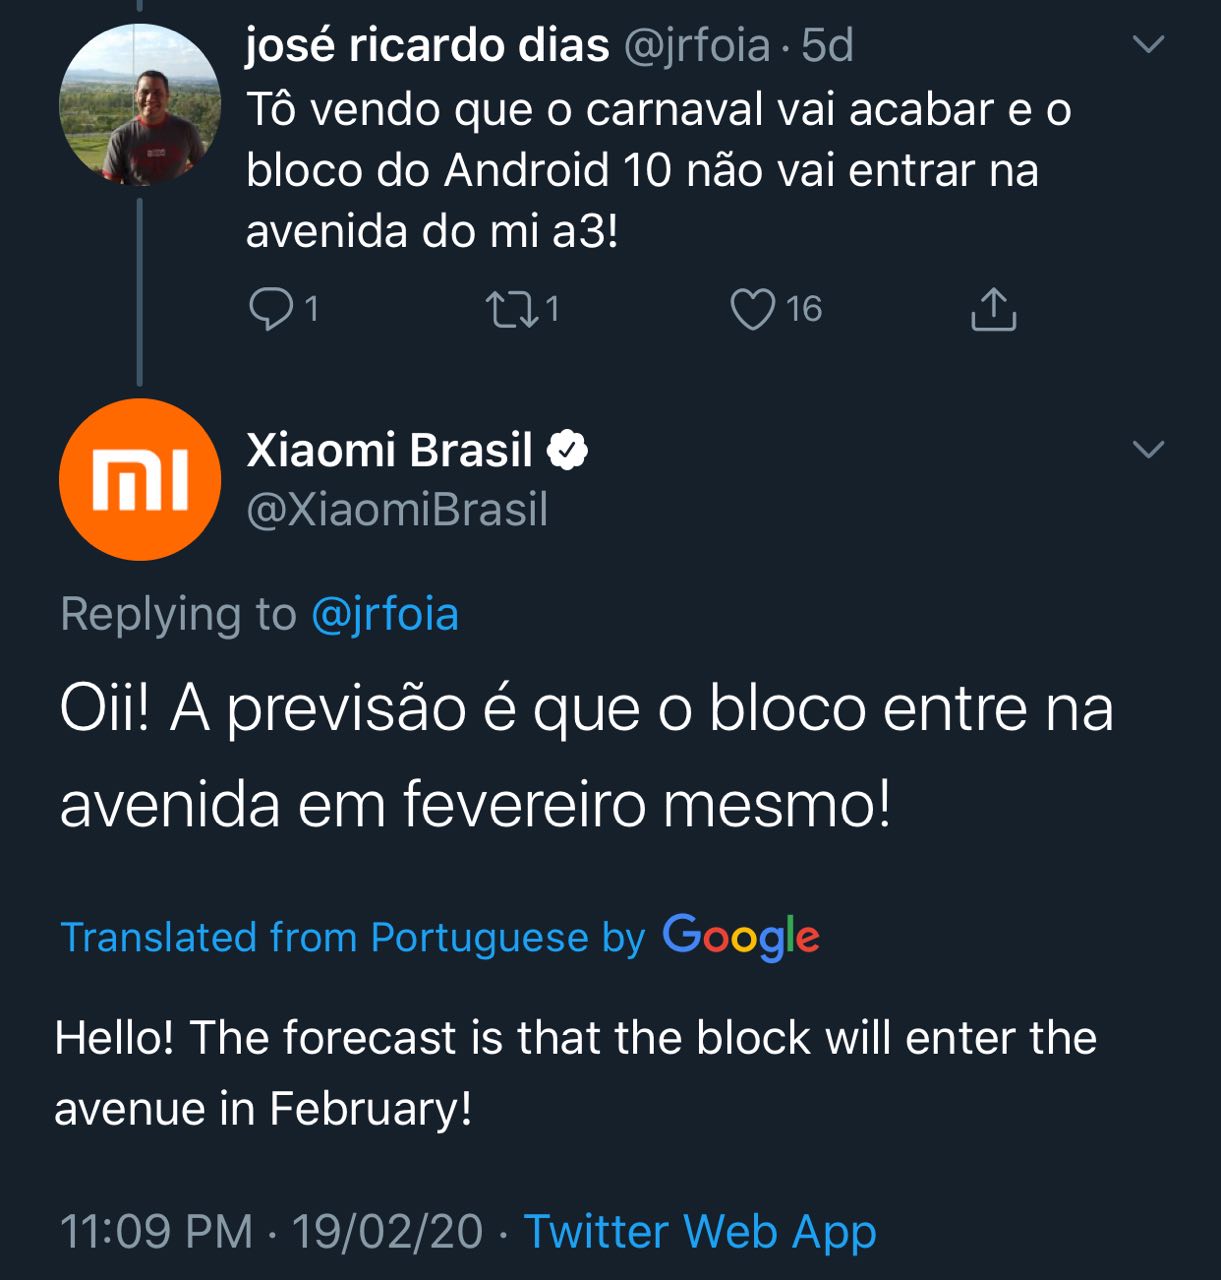
Task: Click the verified badge next to Xiaomi Brasil
Action: pyautogui.click(x=567, y=451)
